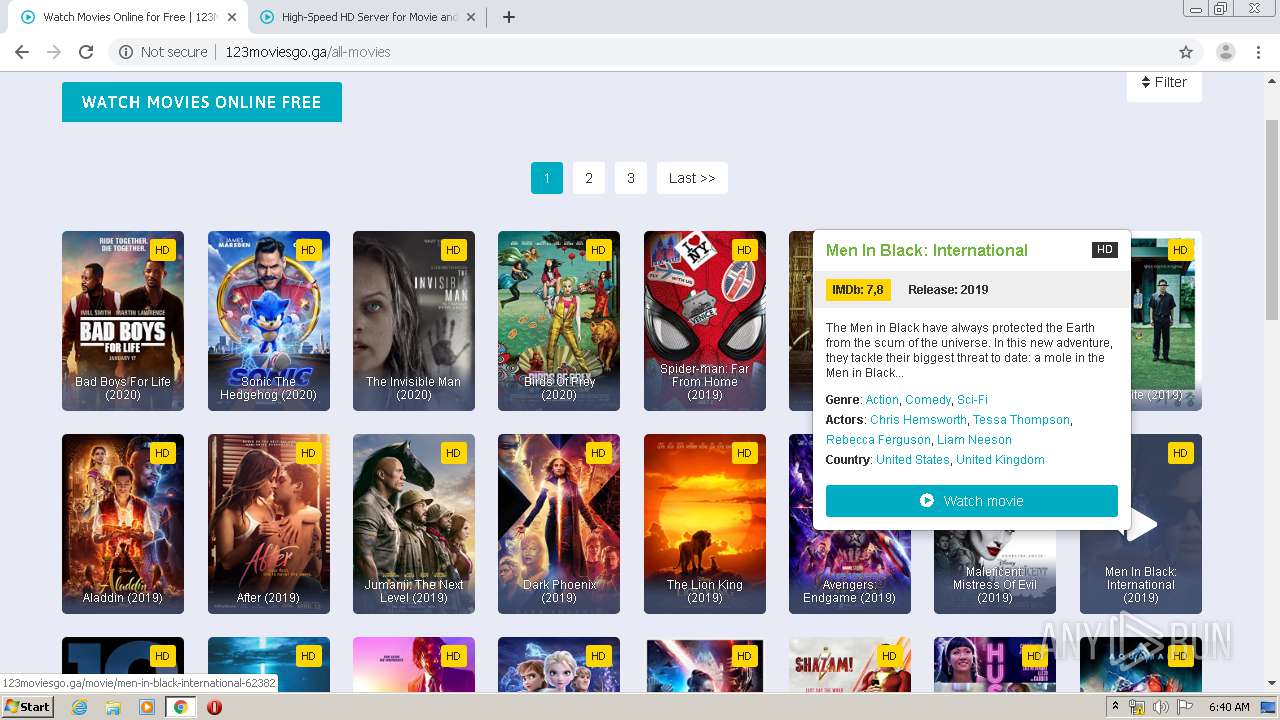Viewport: 1280px width, 720px height.
Task: Click the Men In Black: International popup title
Action: coord(927,251)
